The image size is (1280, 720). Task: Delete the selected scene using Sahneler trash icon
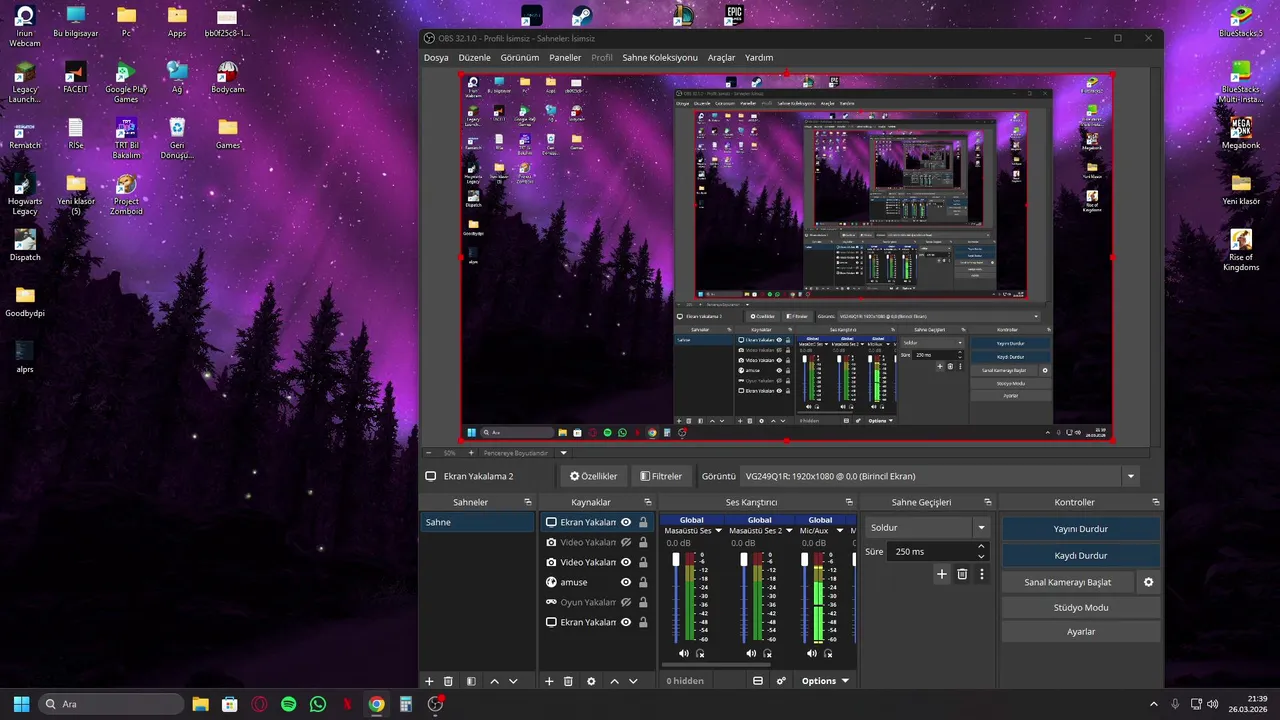(x=448, y=681)
